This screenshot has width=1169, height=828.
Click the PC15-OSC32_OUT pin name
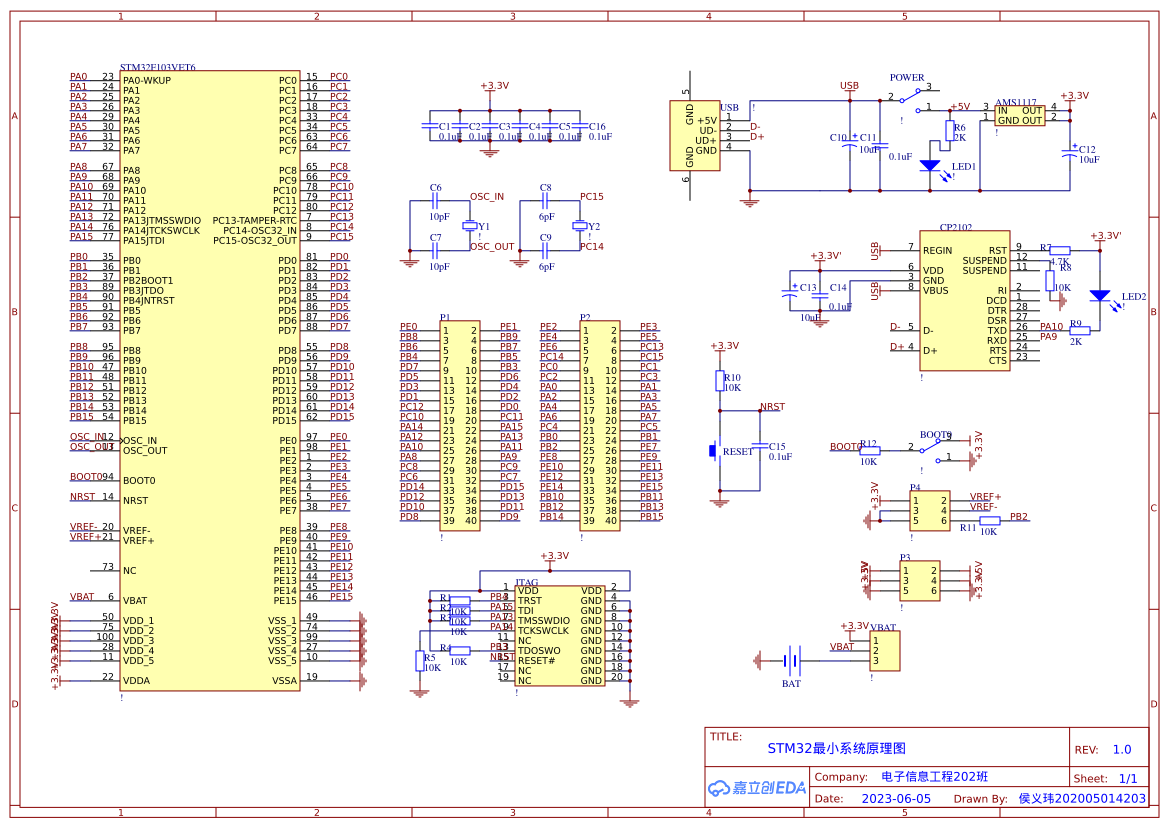click(x=255, y=241)
